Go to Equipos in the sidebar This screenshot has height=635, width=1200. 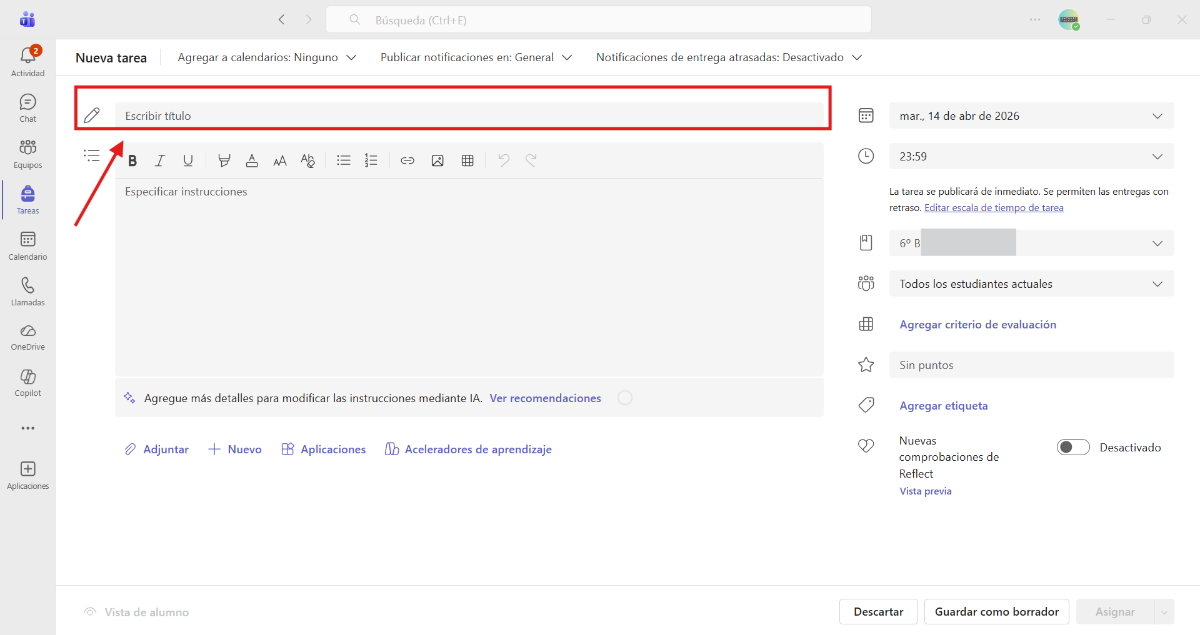pos(28,154)
